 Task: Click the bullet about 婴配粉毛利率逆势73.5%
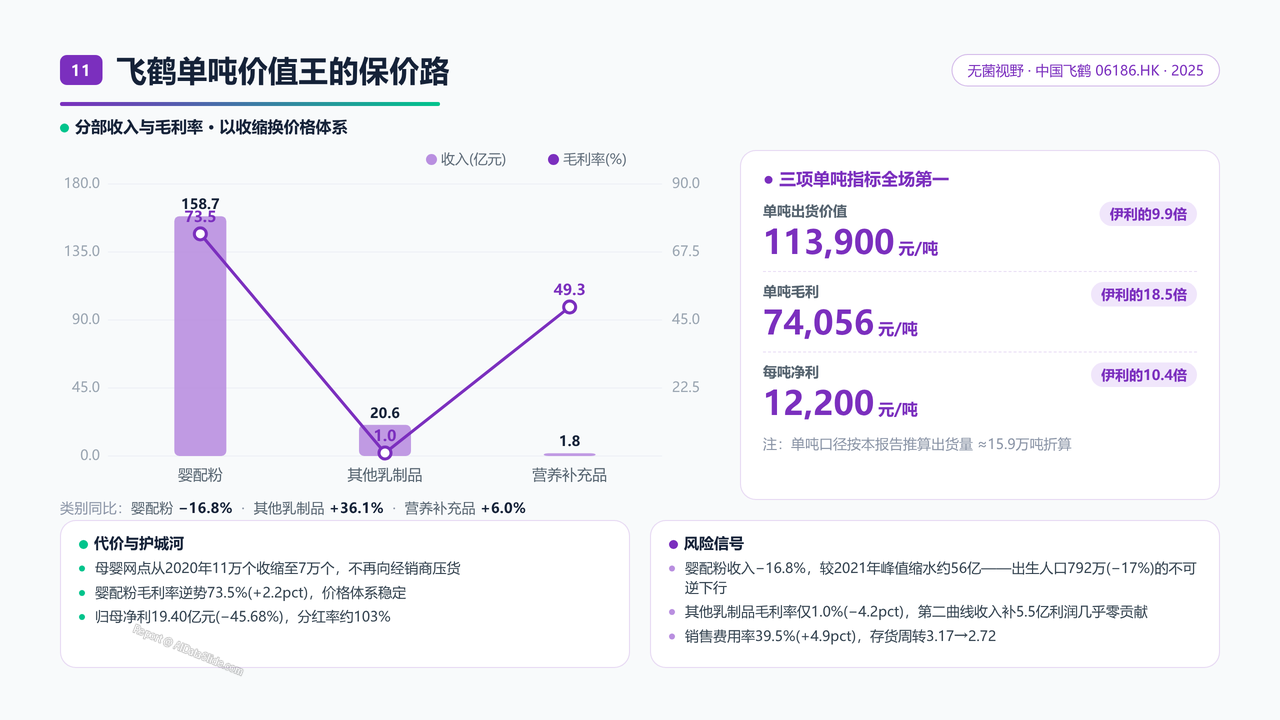(x=250, y=592)
